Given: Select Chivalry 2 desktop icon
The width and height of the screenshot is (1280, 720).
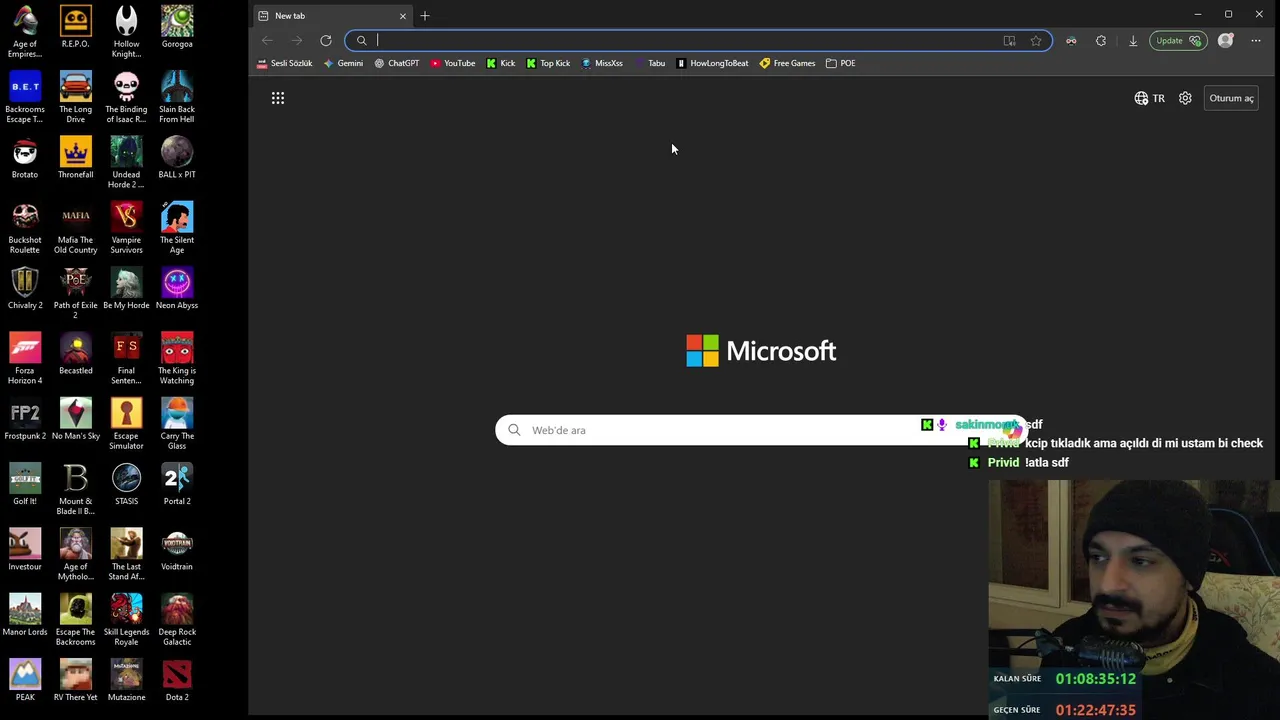Looking at the screenshot, I should point(25,289).
